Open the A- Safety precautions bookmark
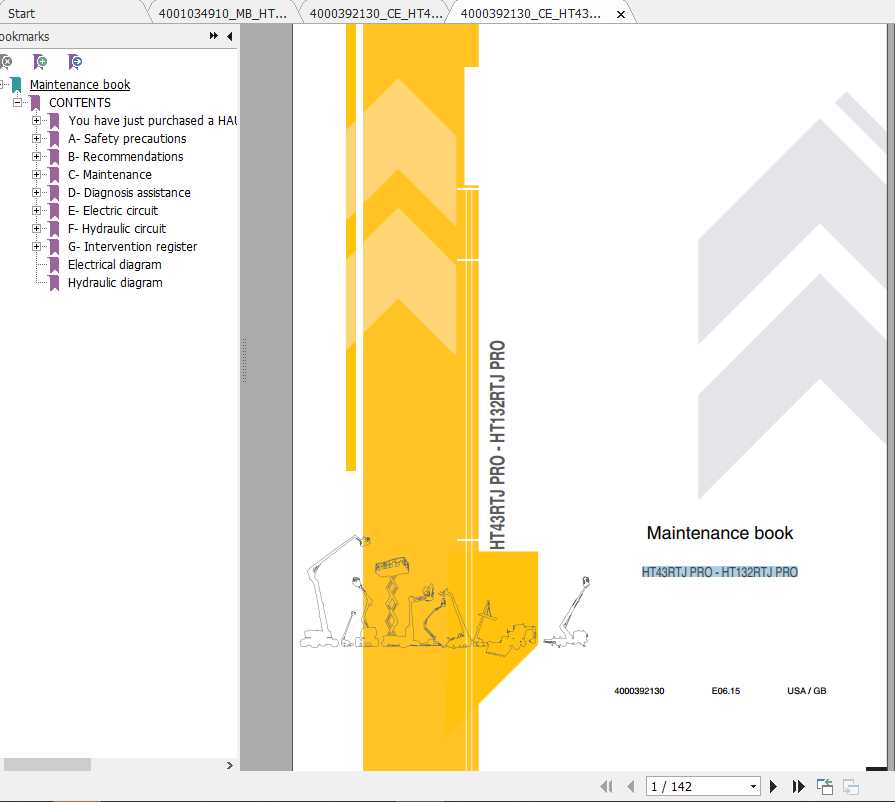Image resolution: width=895 pixels, height=802 pixels. click(127, 139)
